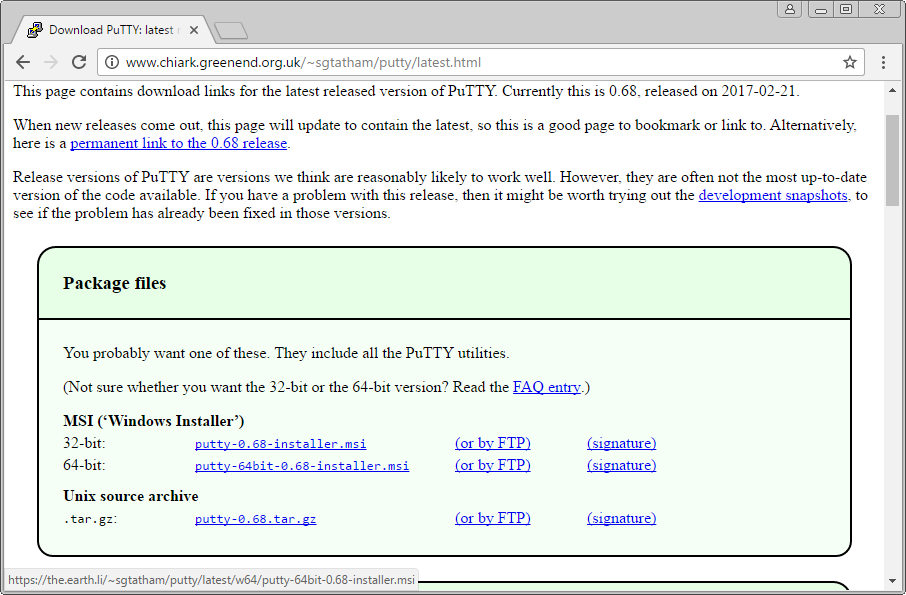The image size is (906, 595).
Task: Click the browser Back arrow
Action: click(x=23, y=62)
